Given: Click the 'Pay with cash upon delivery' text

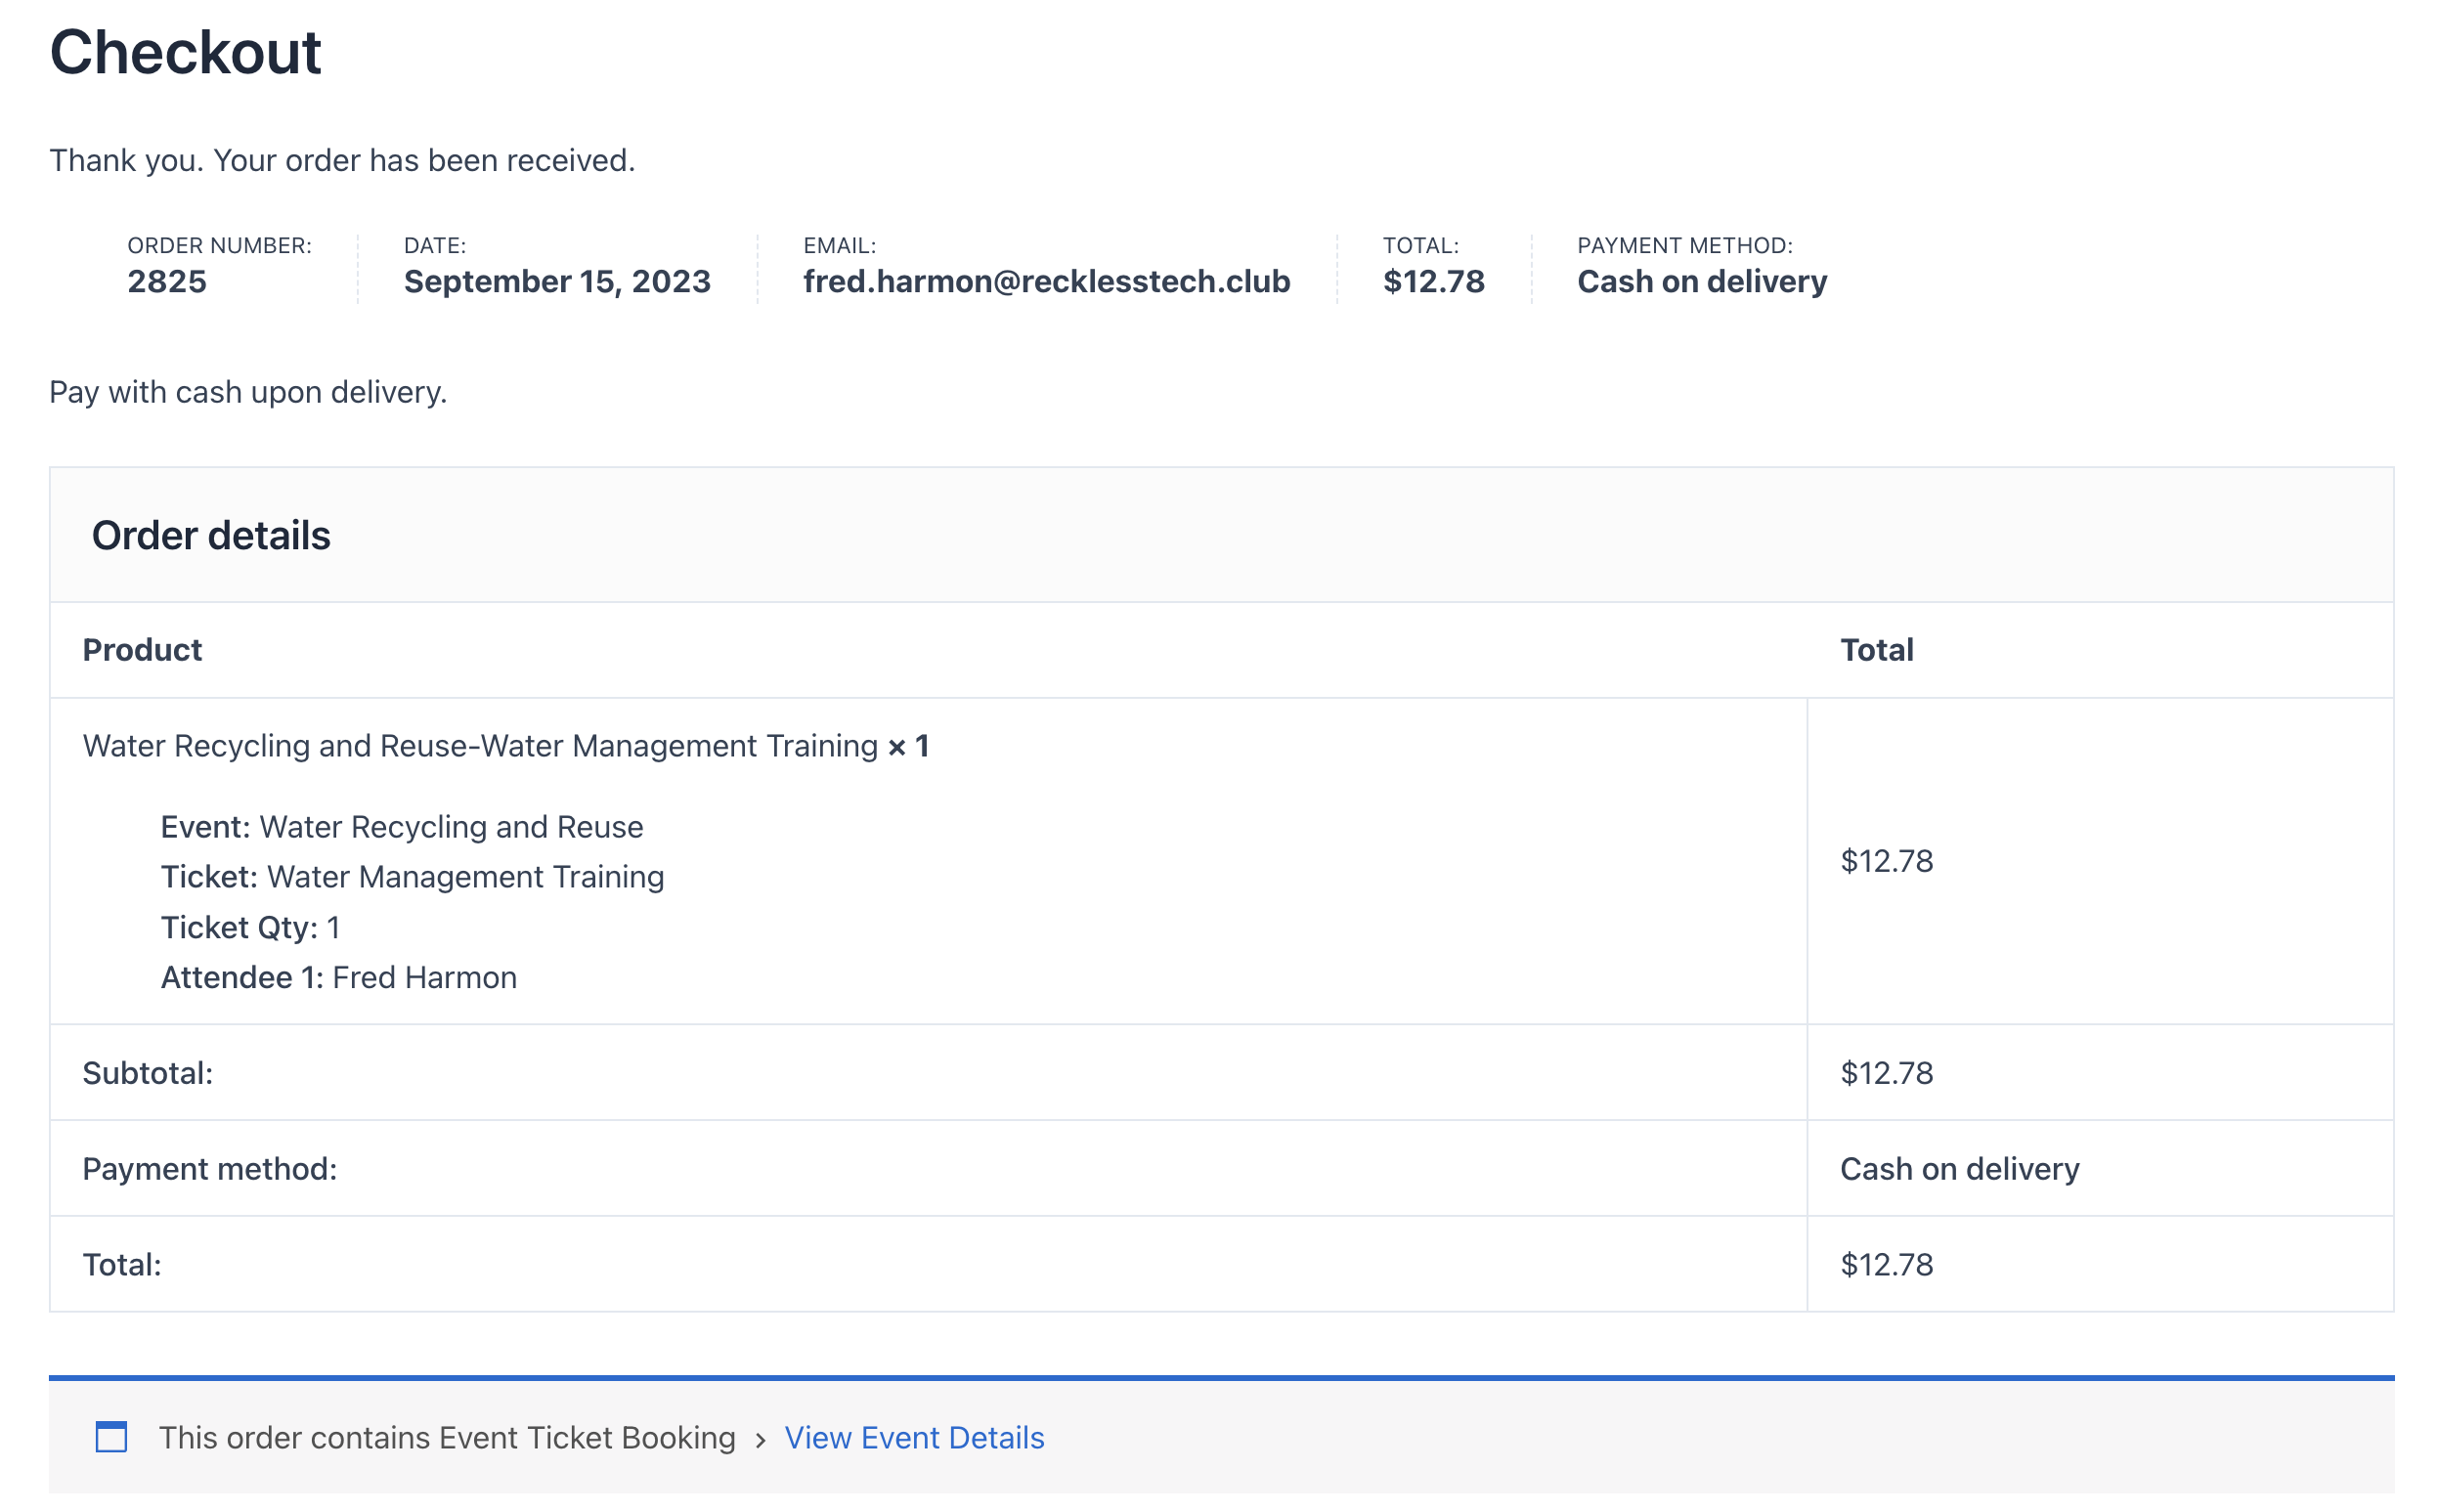Looking at the screenshot, I should 248,392.
